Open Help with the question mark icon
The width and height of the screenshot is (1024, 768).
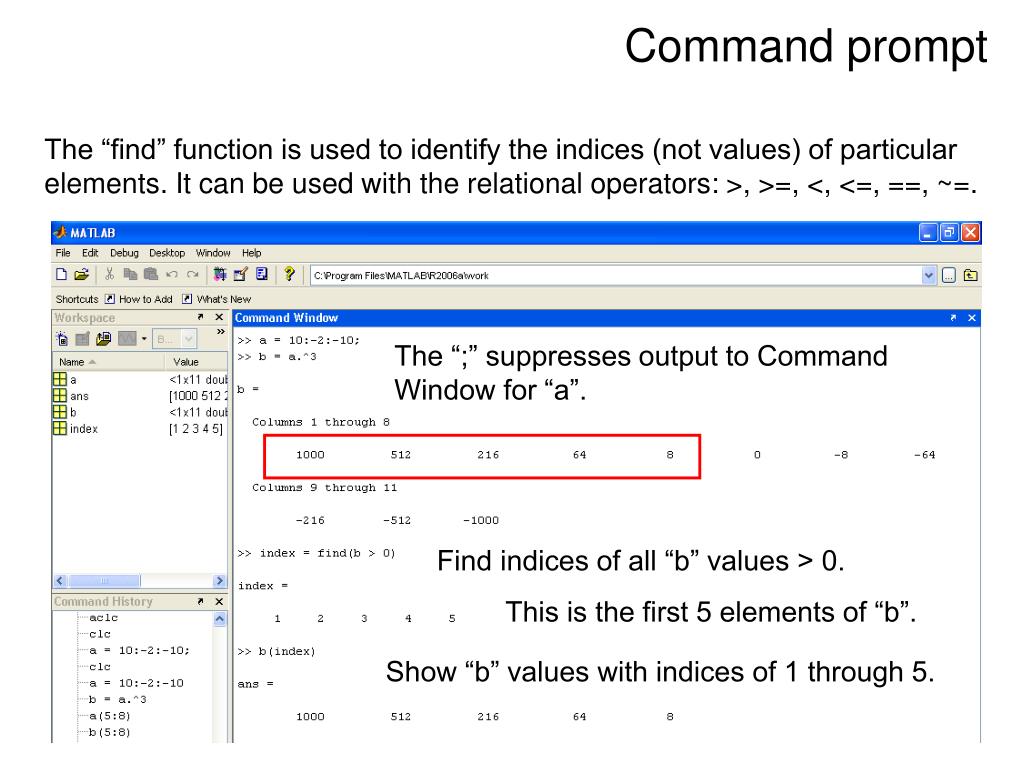coord(289,275)
